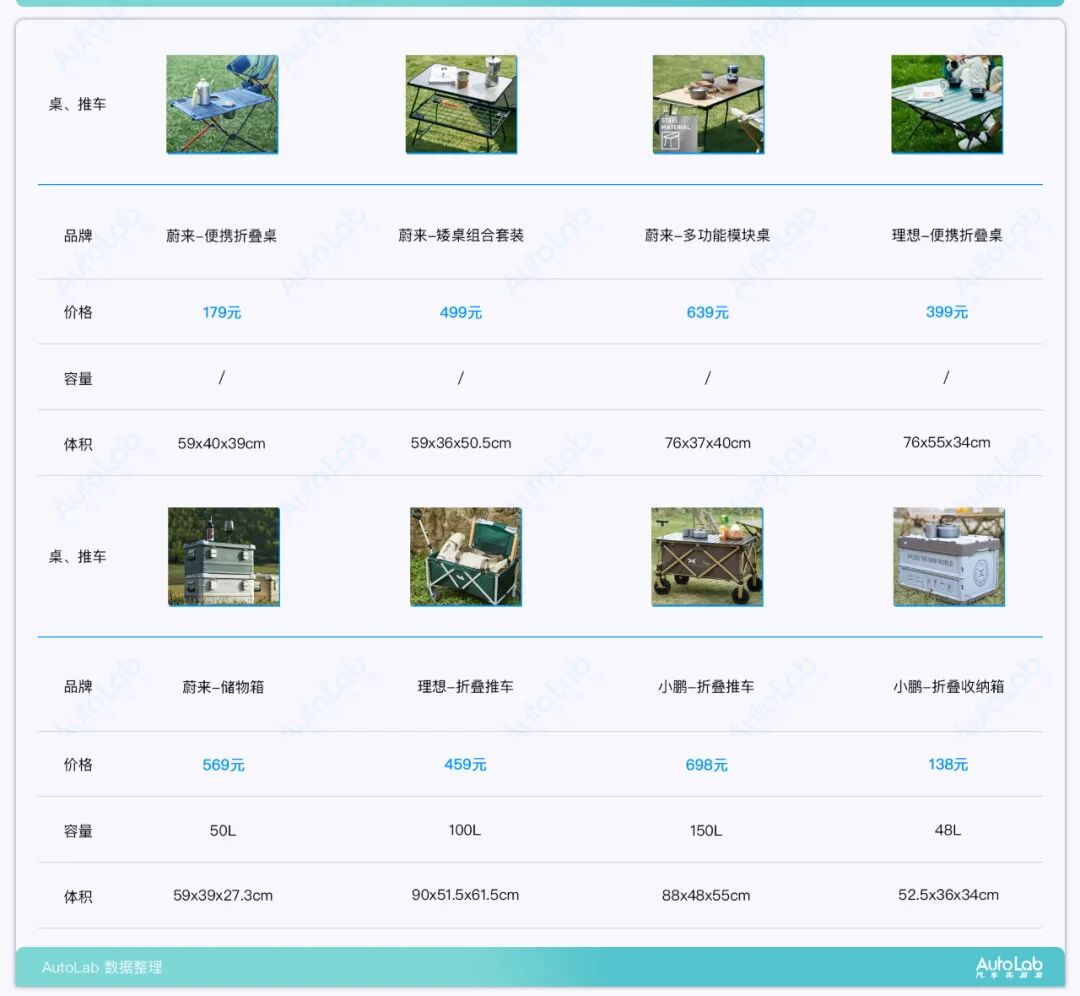This screenshot has width=1080, height=996.
Task: Click the 179元 price
Action: (222, 313)
